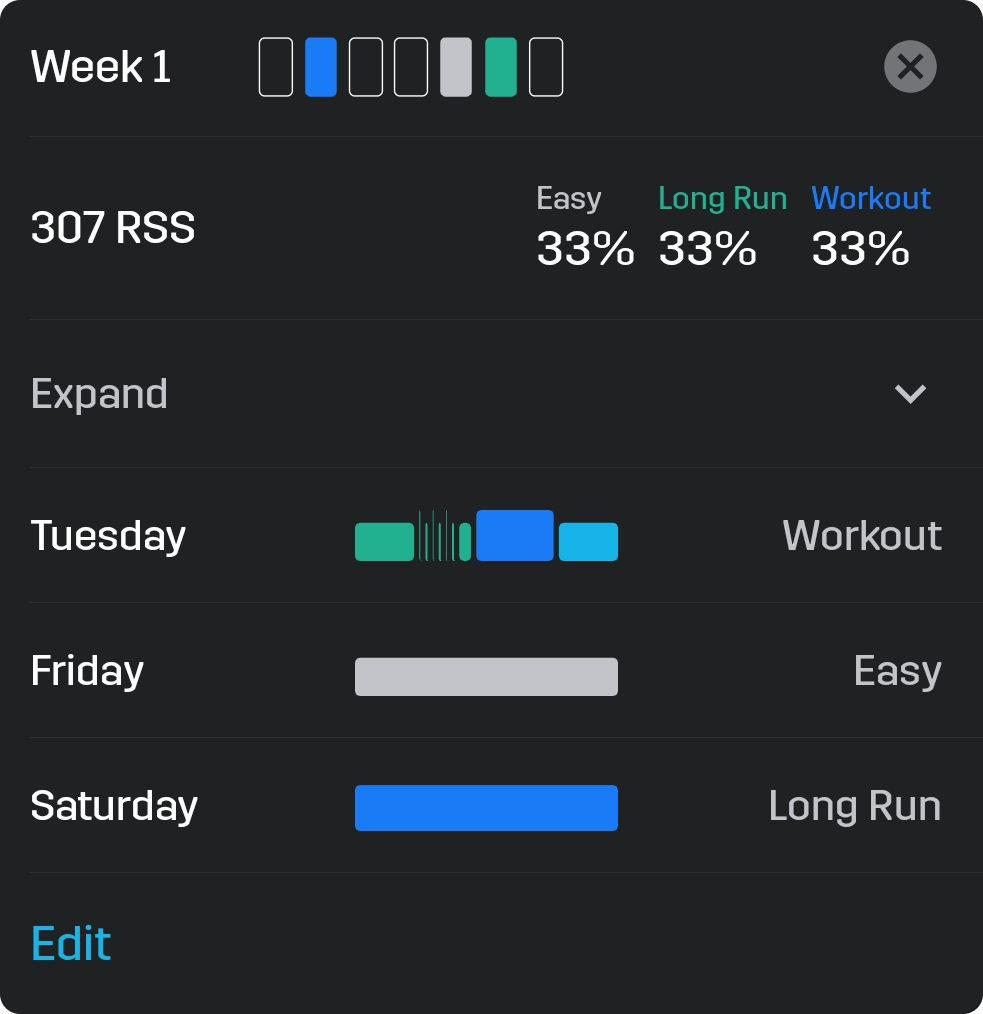Click the Tuesday interval structure graphic

[486, 535]
